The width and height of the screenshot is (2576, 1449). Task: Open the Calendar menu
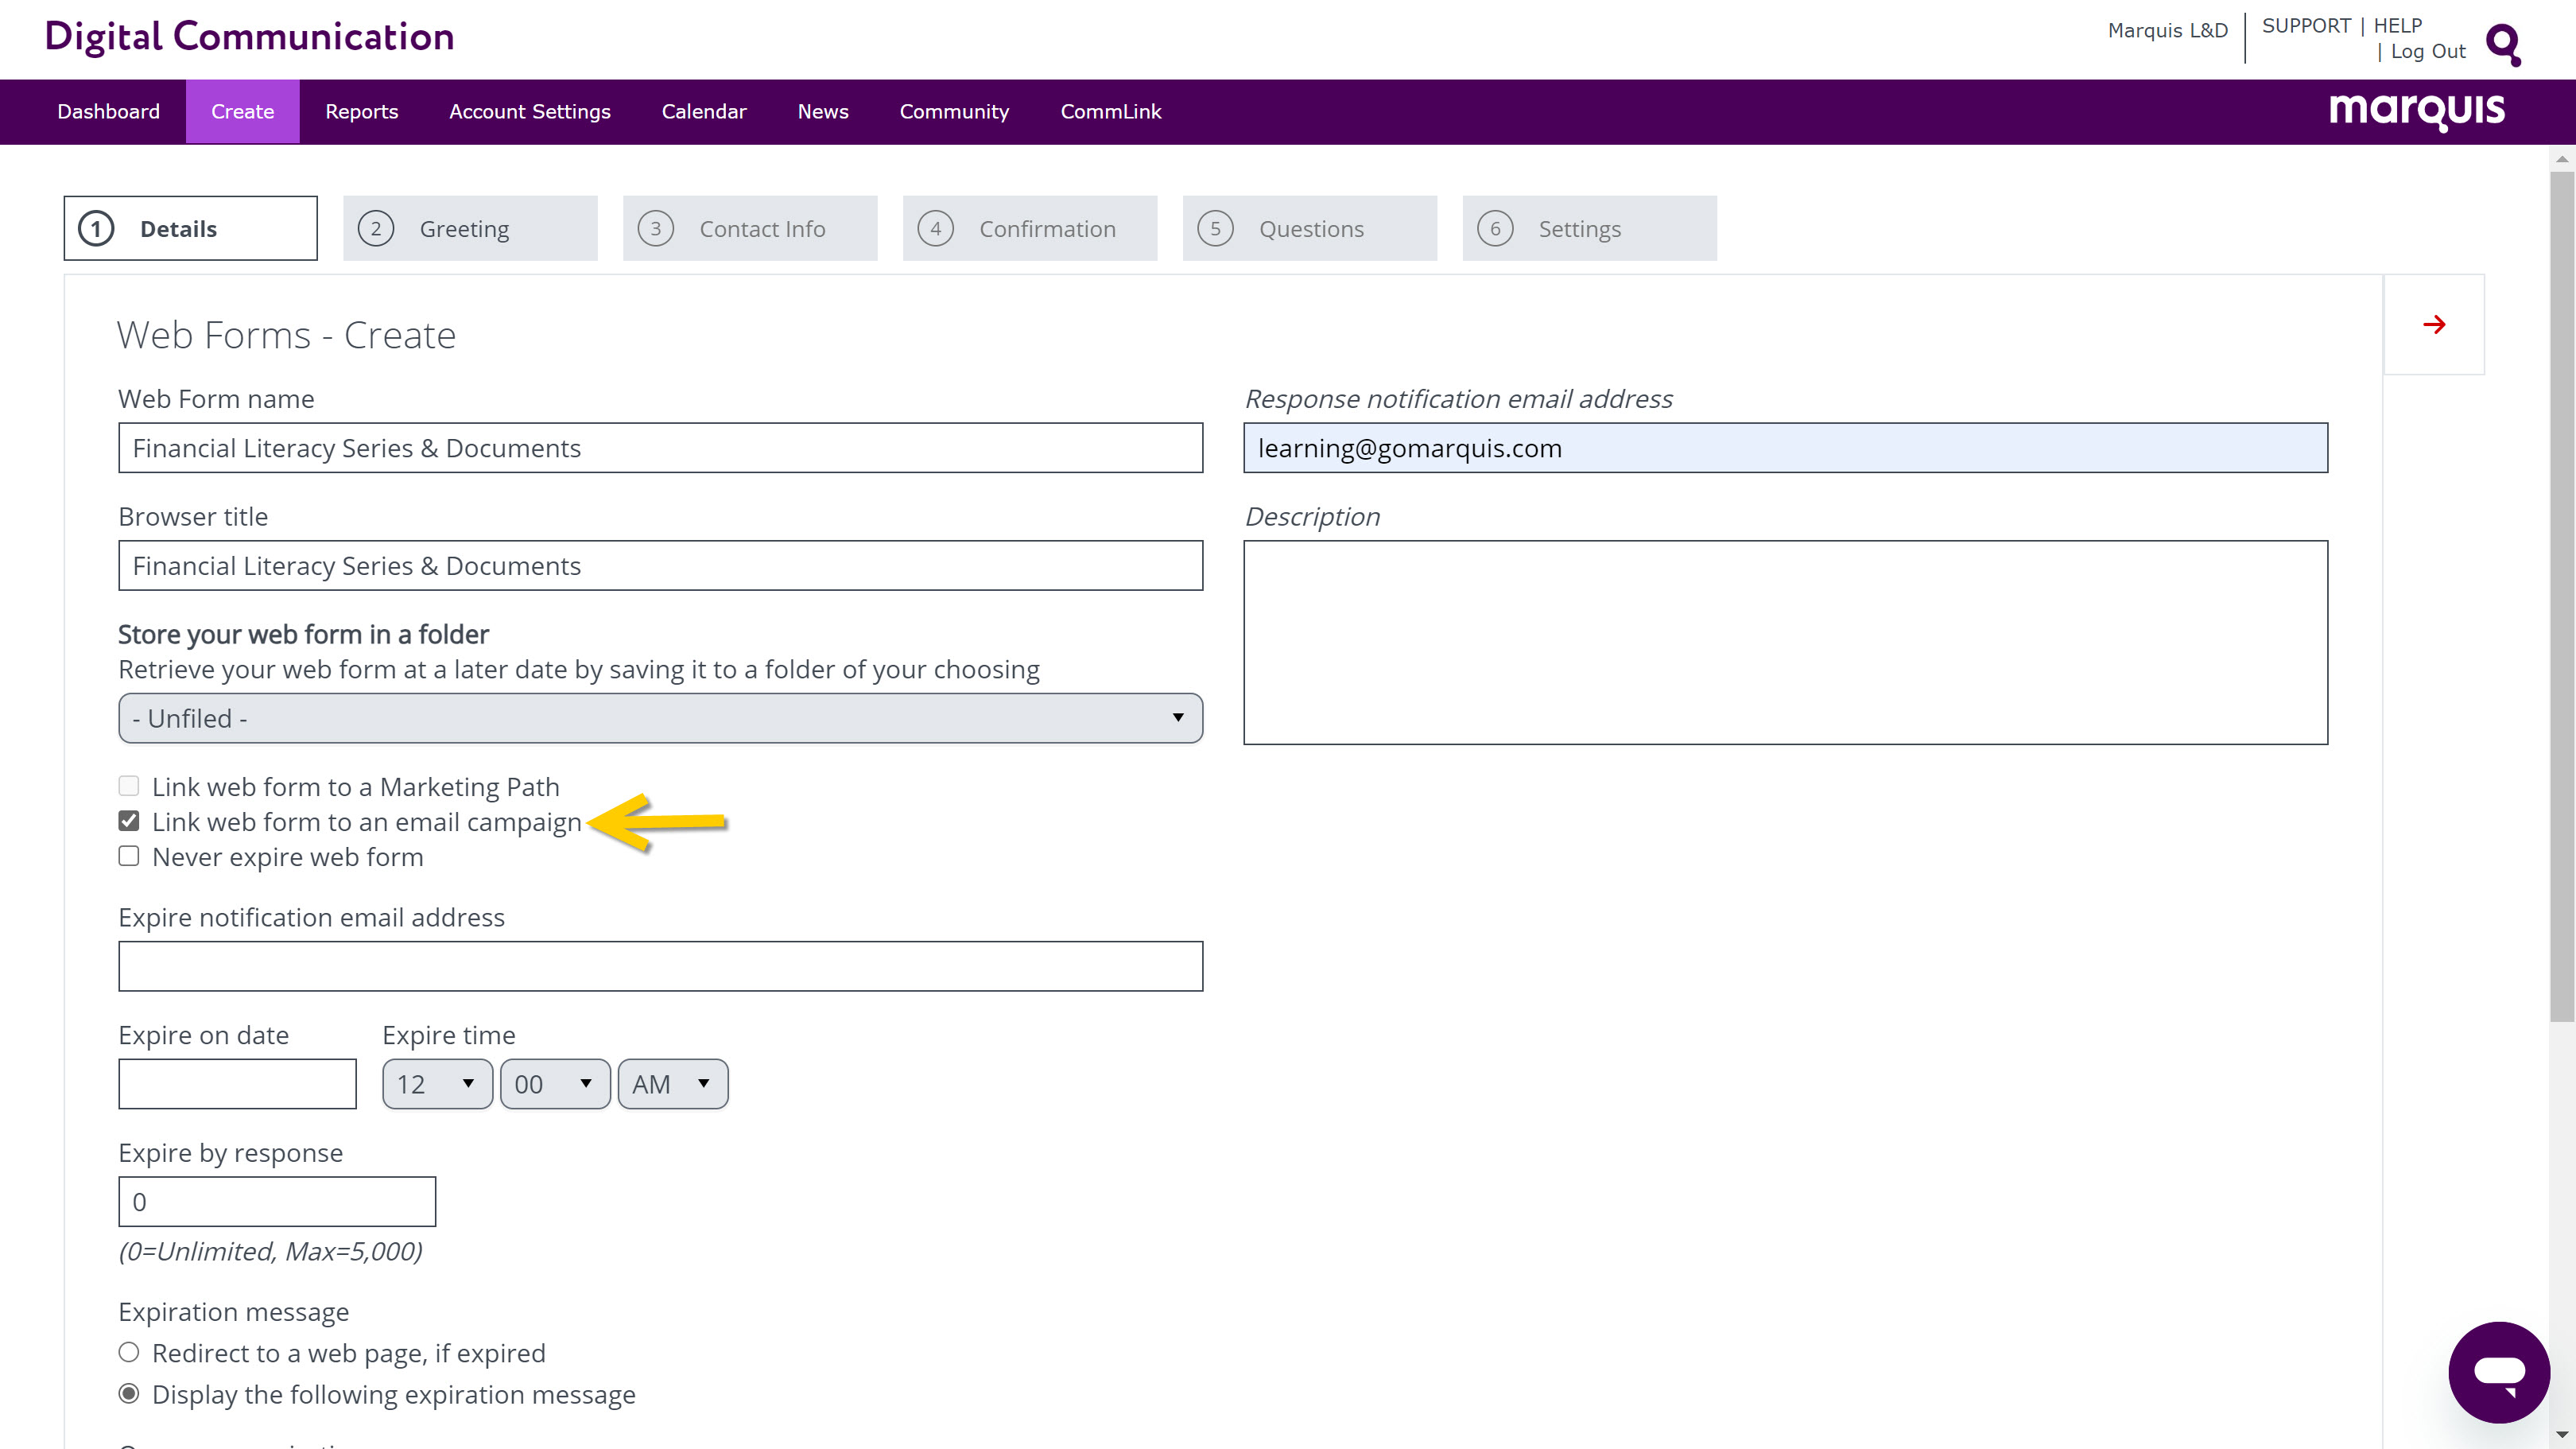point(704,111)
